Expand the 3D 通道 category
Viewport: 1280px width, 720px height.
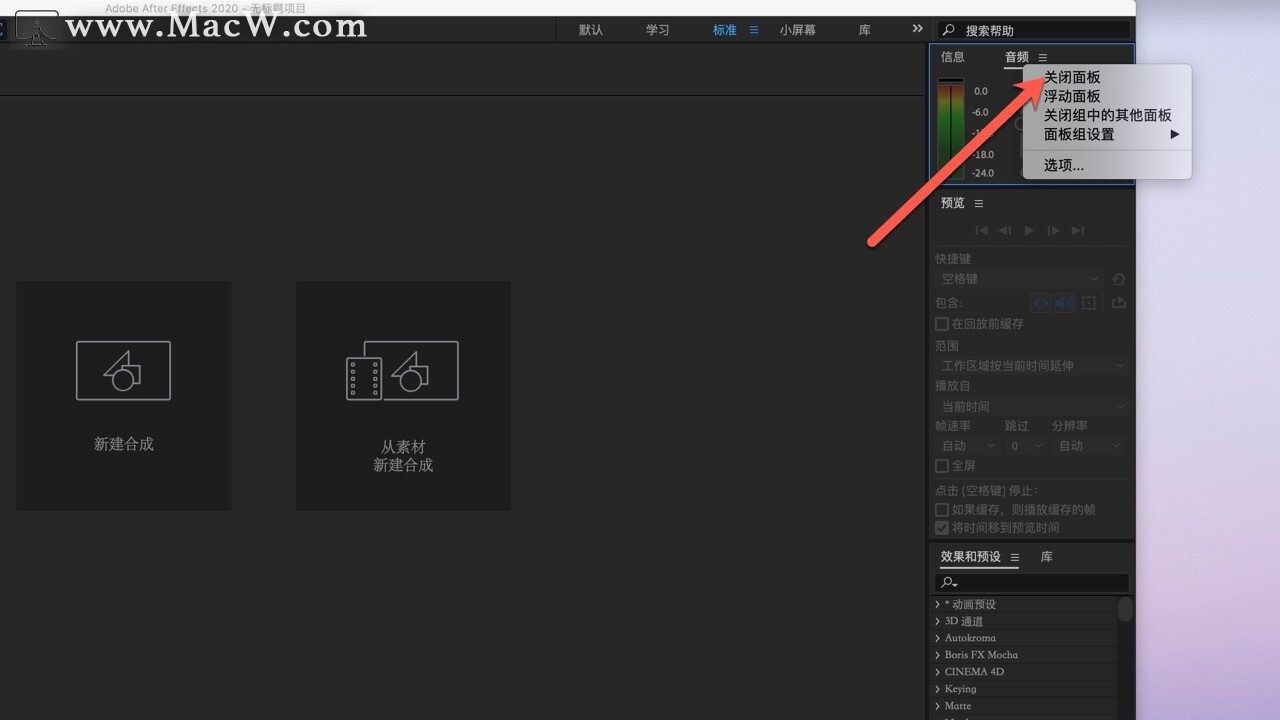point(938,621)
